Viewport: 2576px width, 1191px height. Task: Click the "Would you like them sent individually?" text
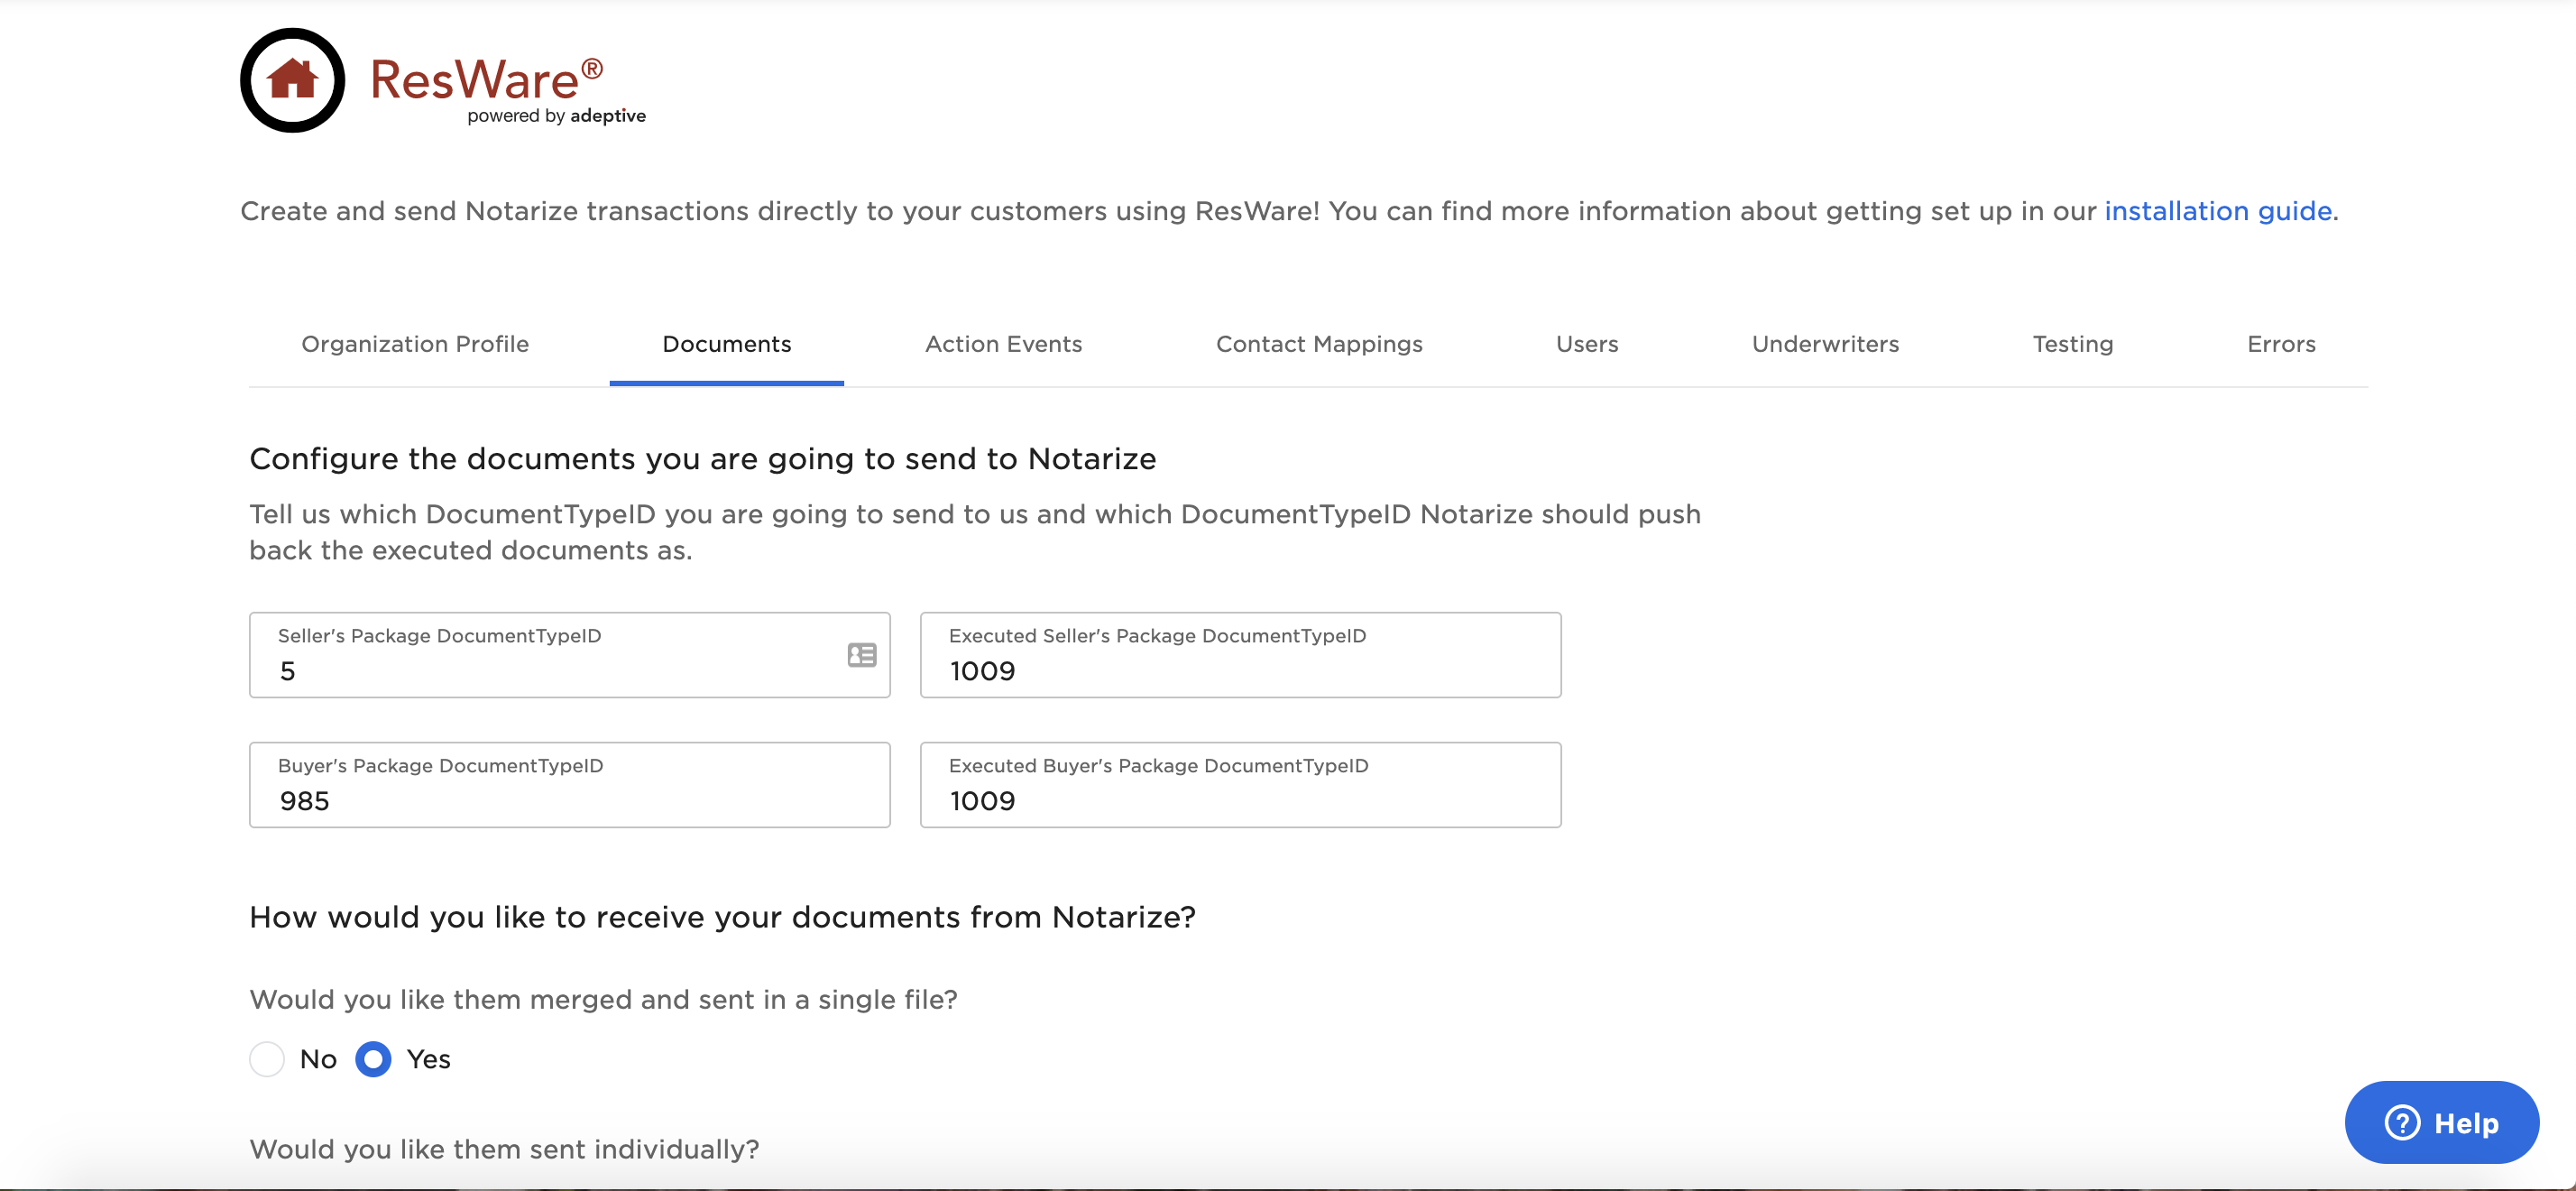coord(504,1149)
